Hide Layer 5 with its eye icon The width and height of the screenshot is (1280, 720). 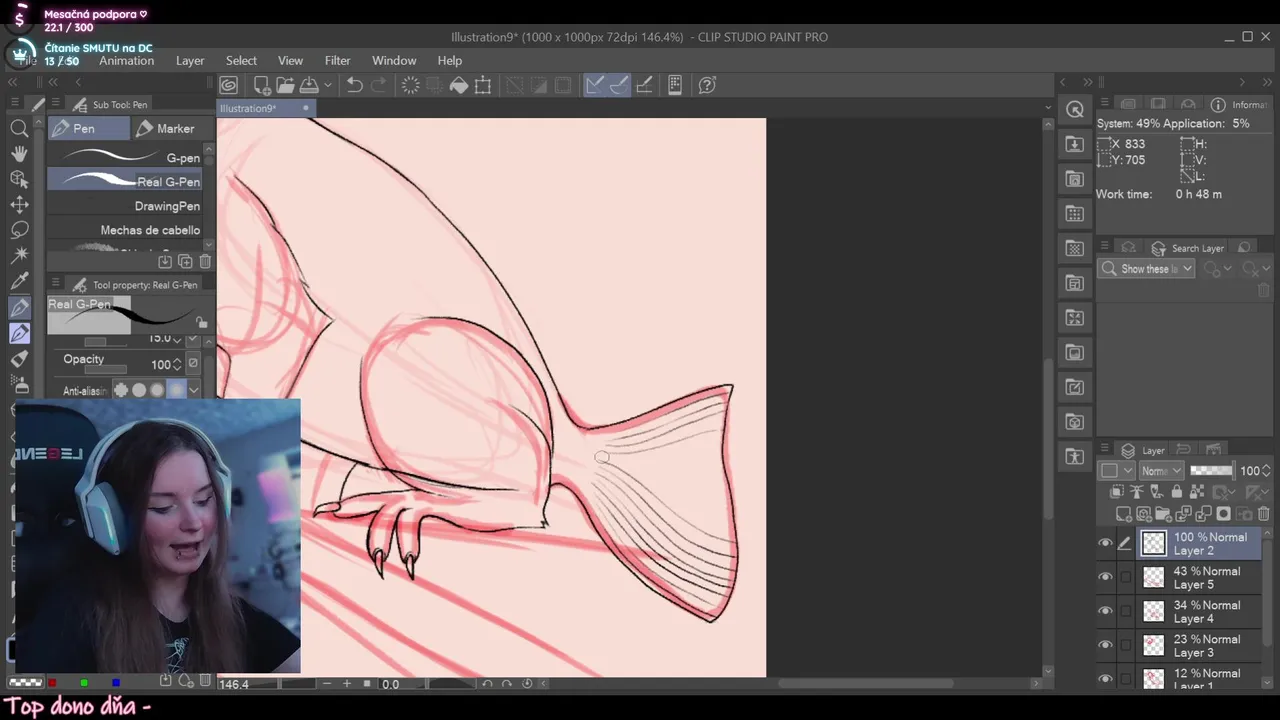(x=1105, y=577)
